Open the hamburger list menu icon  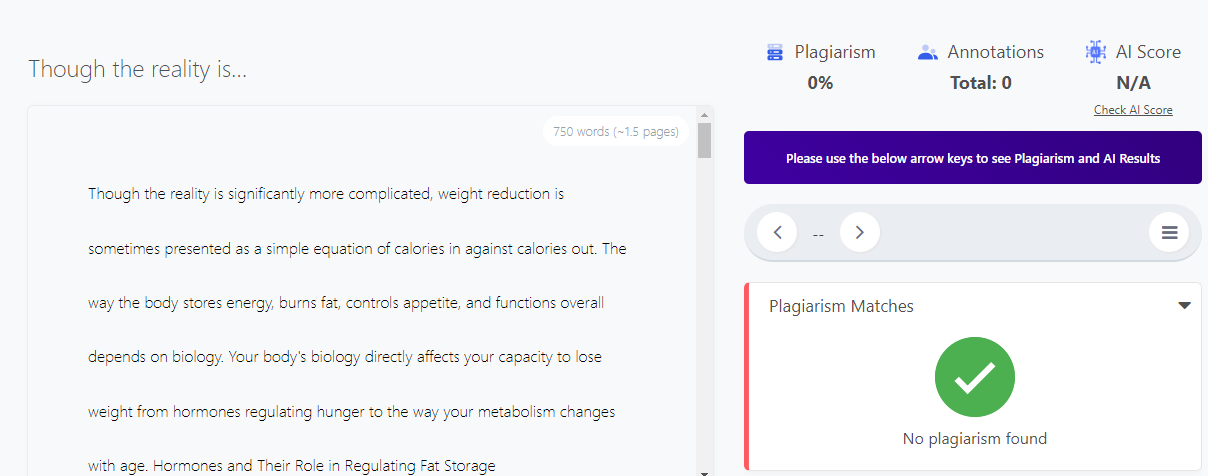[x=1169, y=233]
